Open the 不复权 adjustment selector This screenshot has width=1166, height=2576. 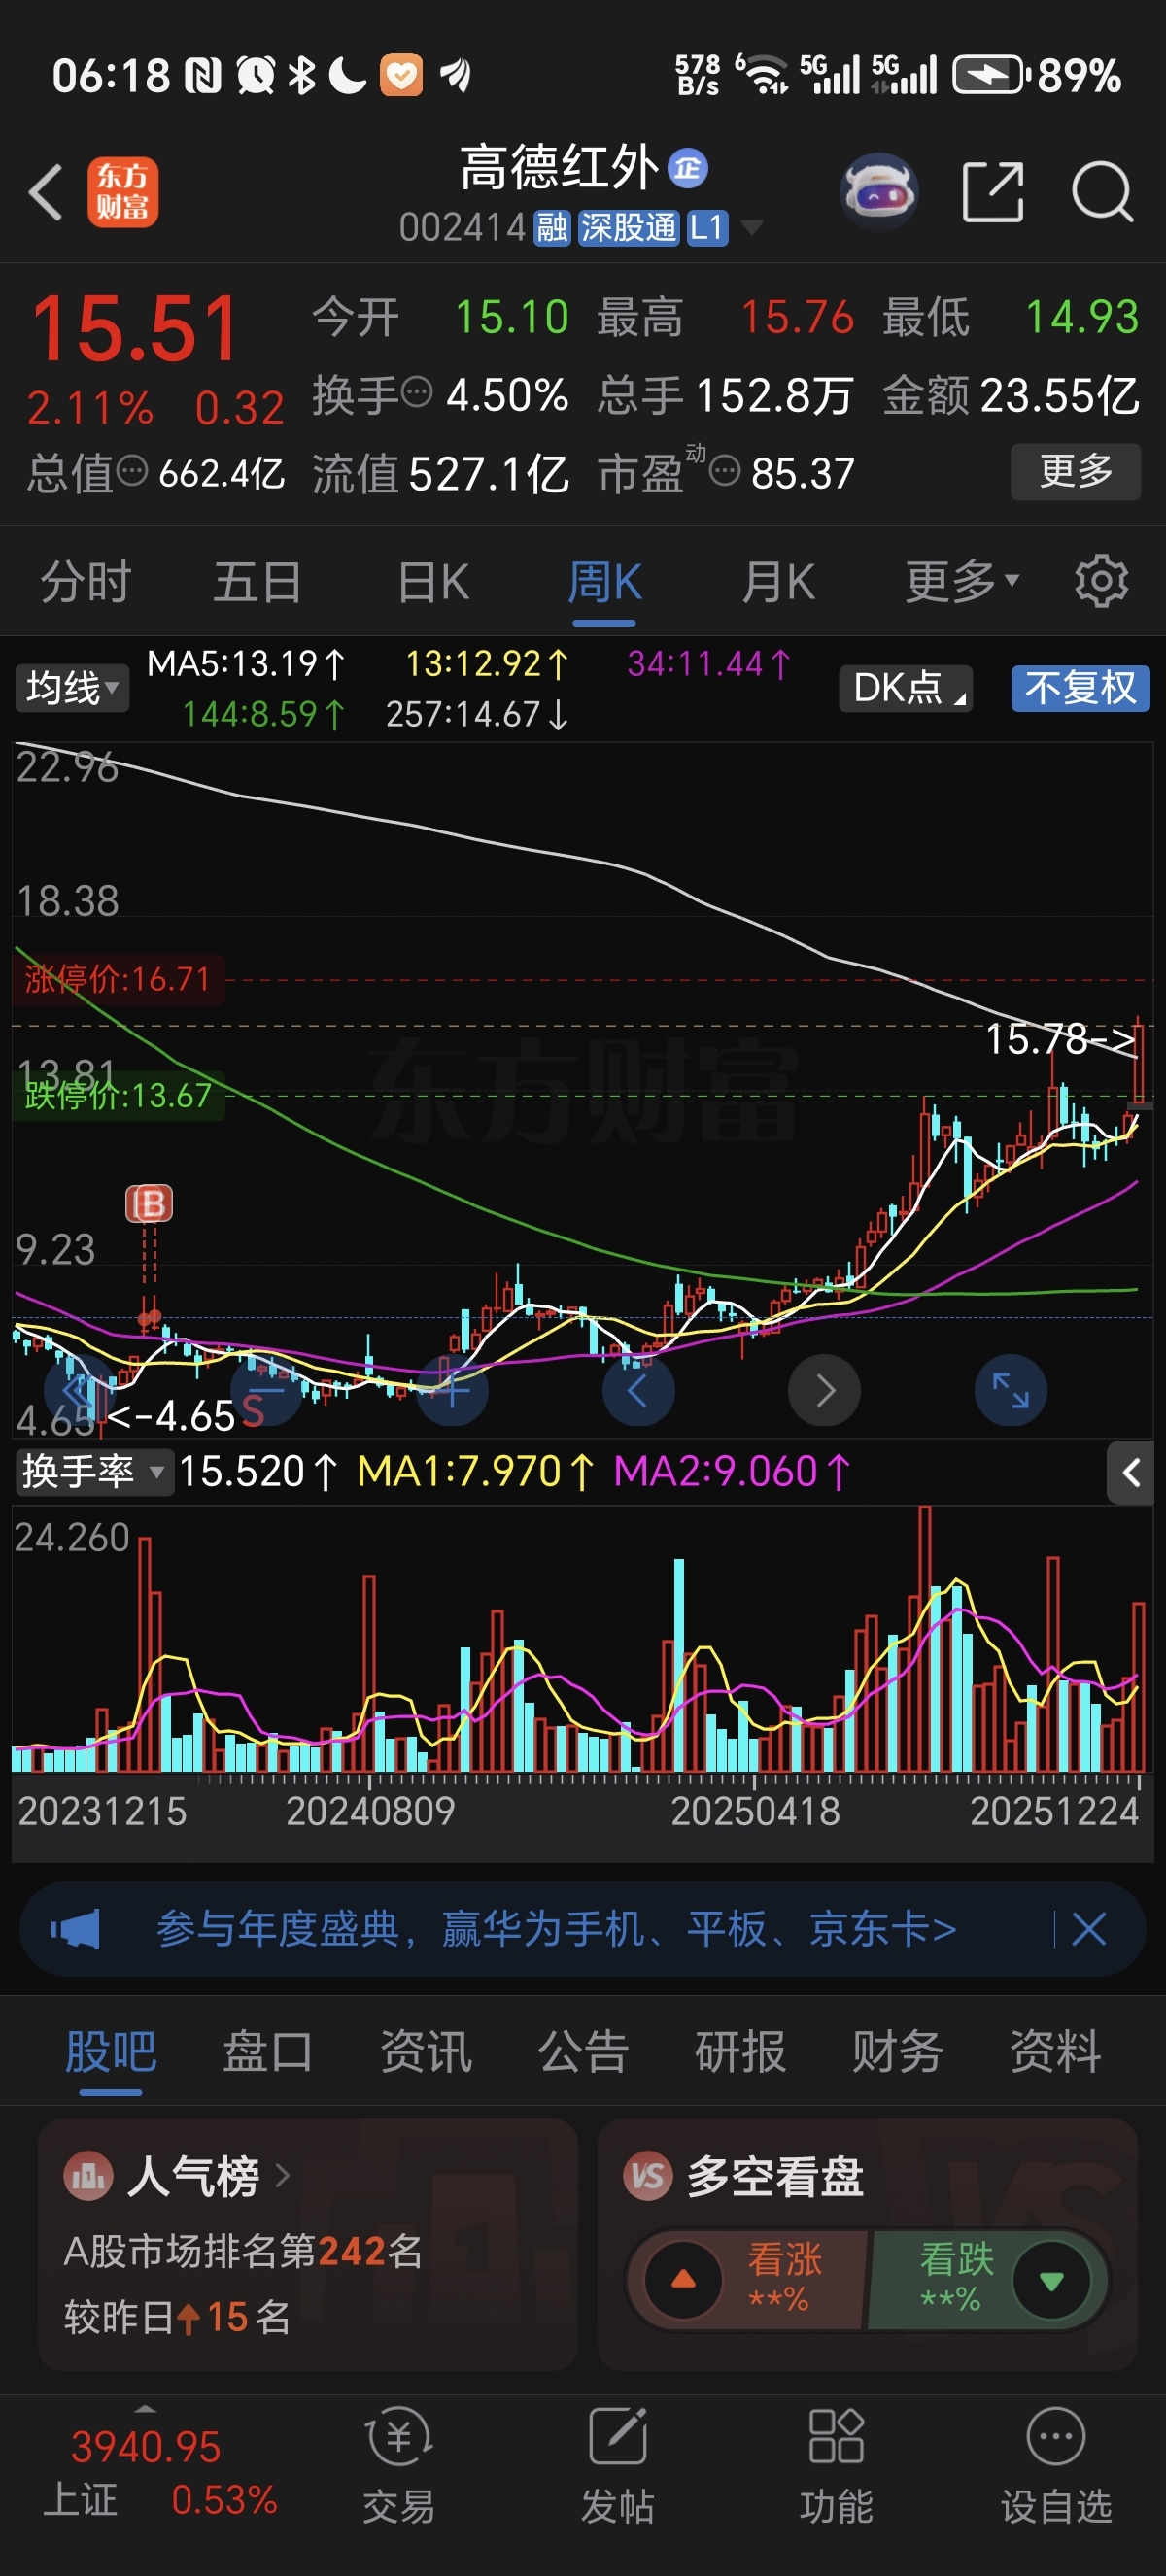pyautogui.click(x=1080, y=689)
